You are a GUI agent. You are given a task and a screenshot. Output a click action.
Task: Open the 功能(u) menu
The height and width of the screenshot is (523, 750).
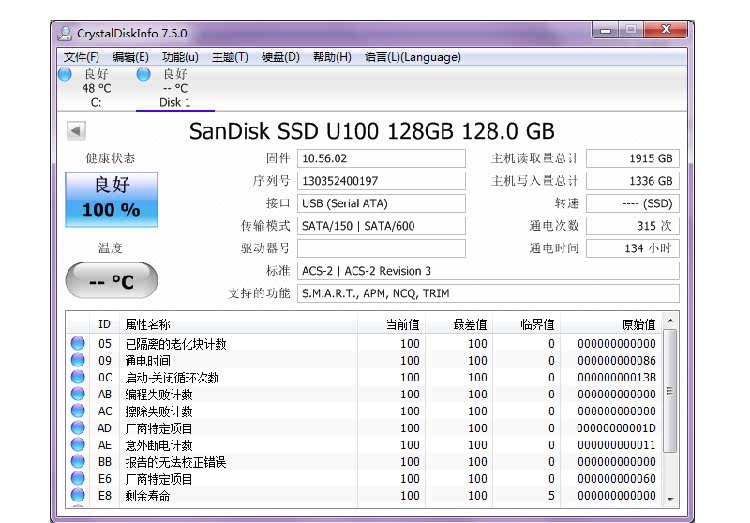[180, 57]
